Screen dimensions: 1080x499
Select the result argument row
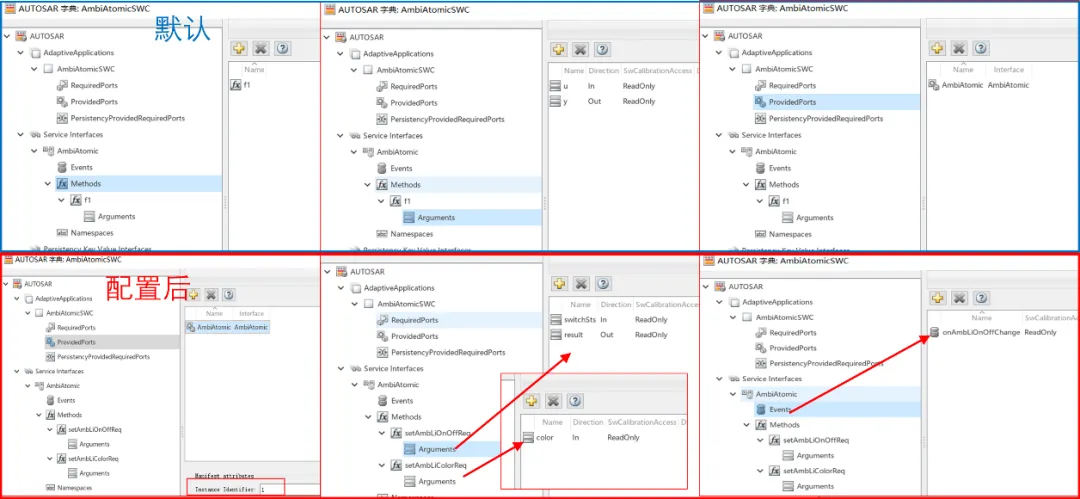click(624, 335)
